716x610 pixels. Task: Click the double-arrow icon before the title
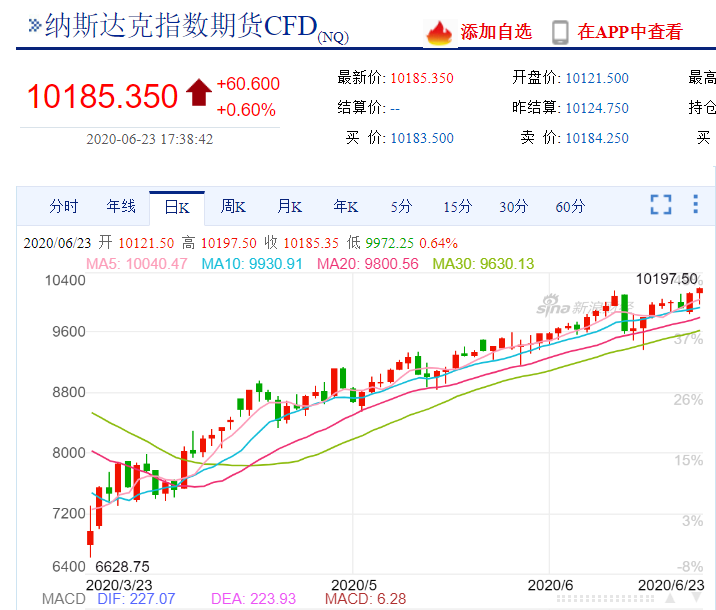coord(35,25)
